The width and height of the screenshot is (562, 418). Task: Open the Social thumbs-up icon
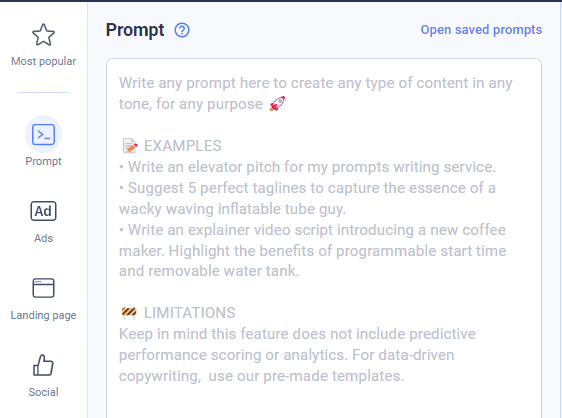43,365
